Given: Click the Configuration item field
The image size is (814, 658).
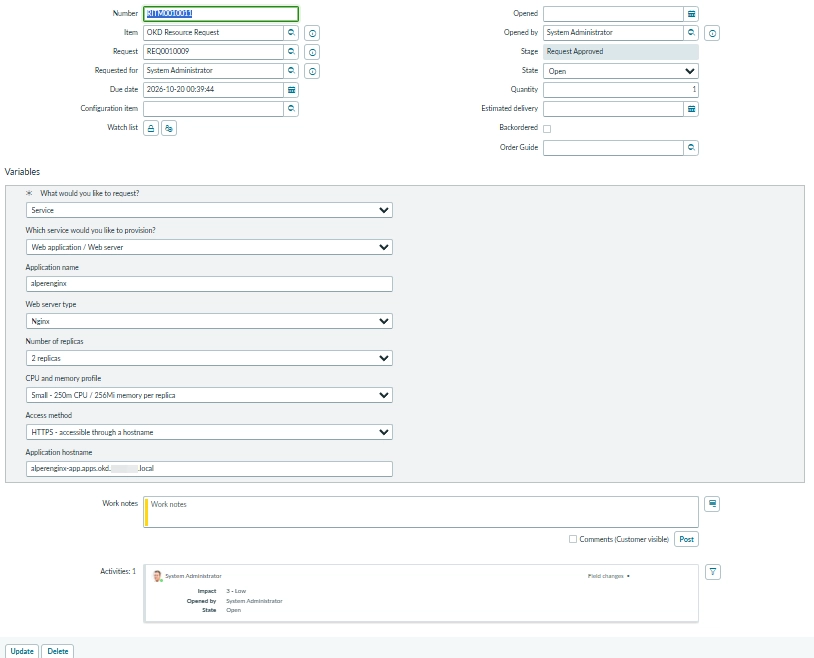Looking at the screenshot, I should click(x=214, y=109).
